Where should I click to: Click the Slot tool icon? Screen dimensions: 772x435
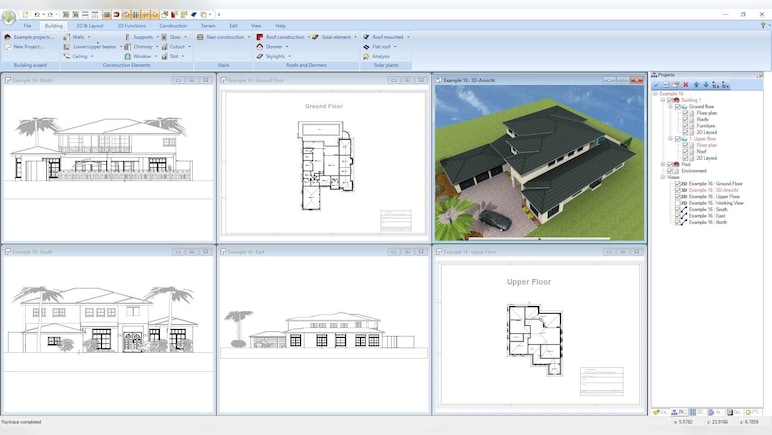click(164, 56)
